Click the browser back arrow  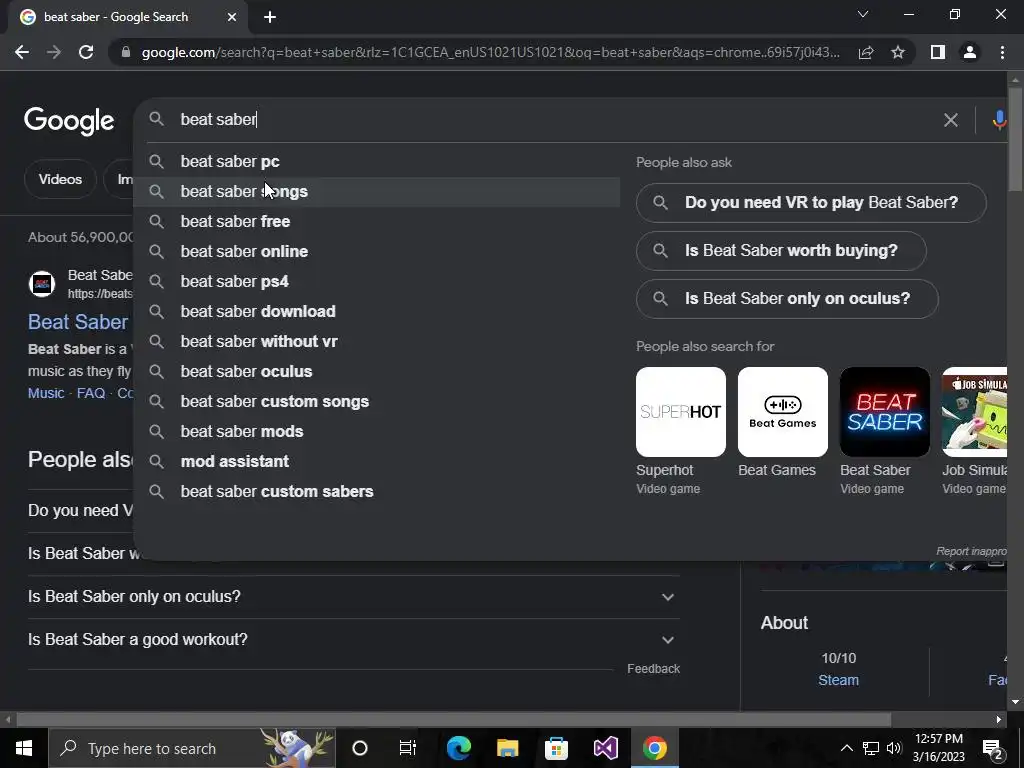click(x=22, y=52)
